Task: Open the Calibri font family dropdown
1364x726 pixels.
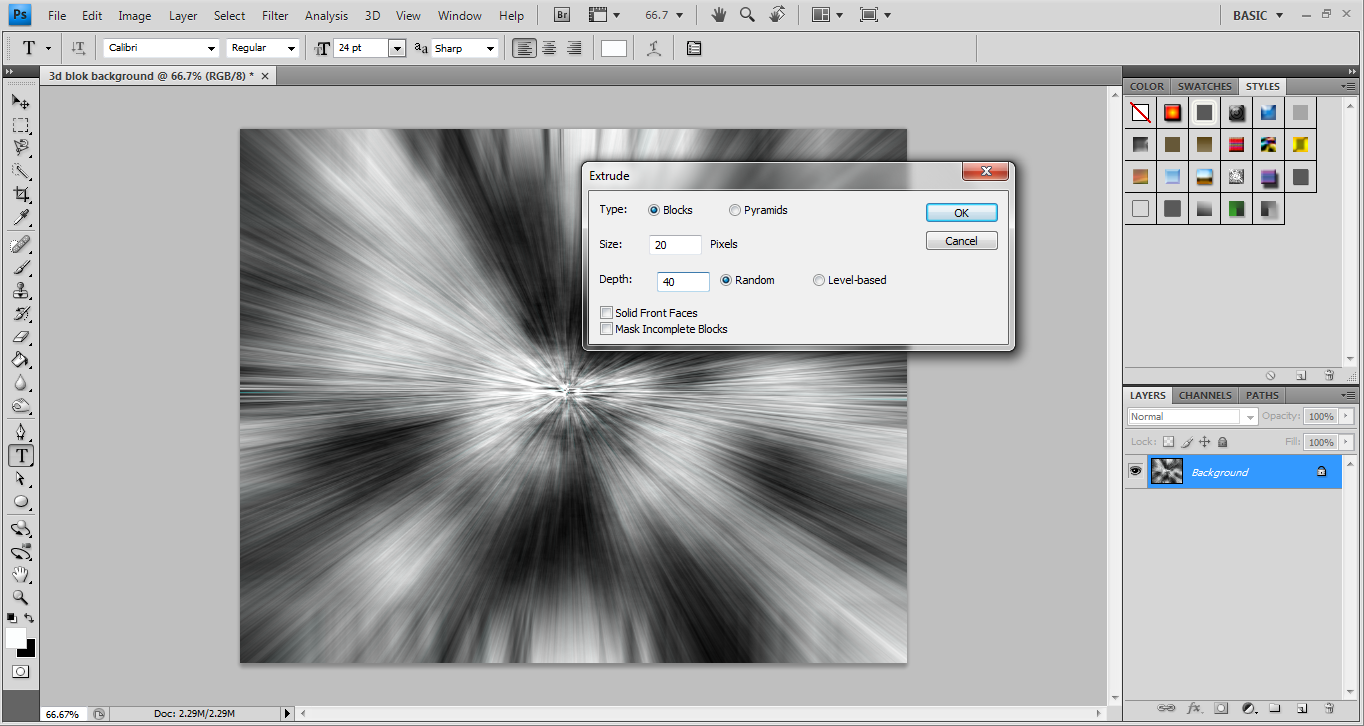Action: click(211, 48)
